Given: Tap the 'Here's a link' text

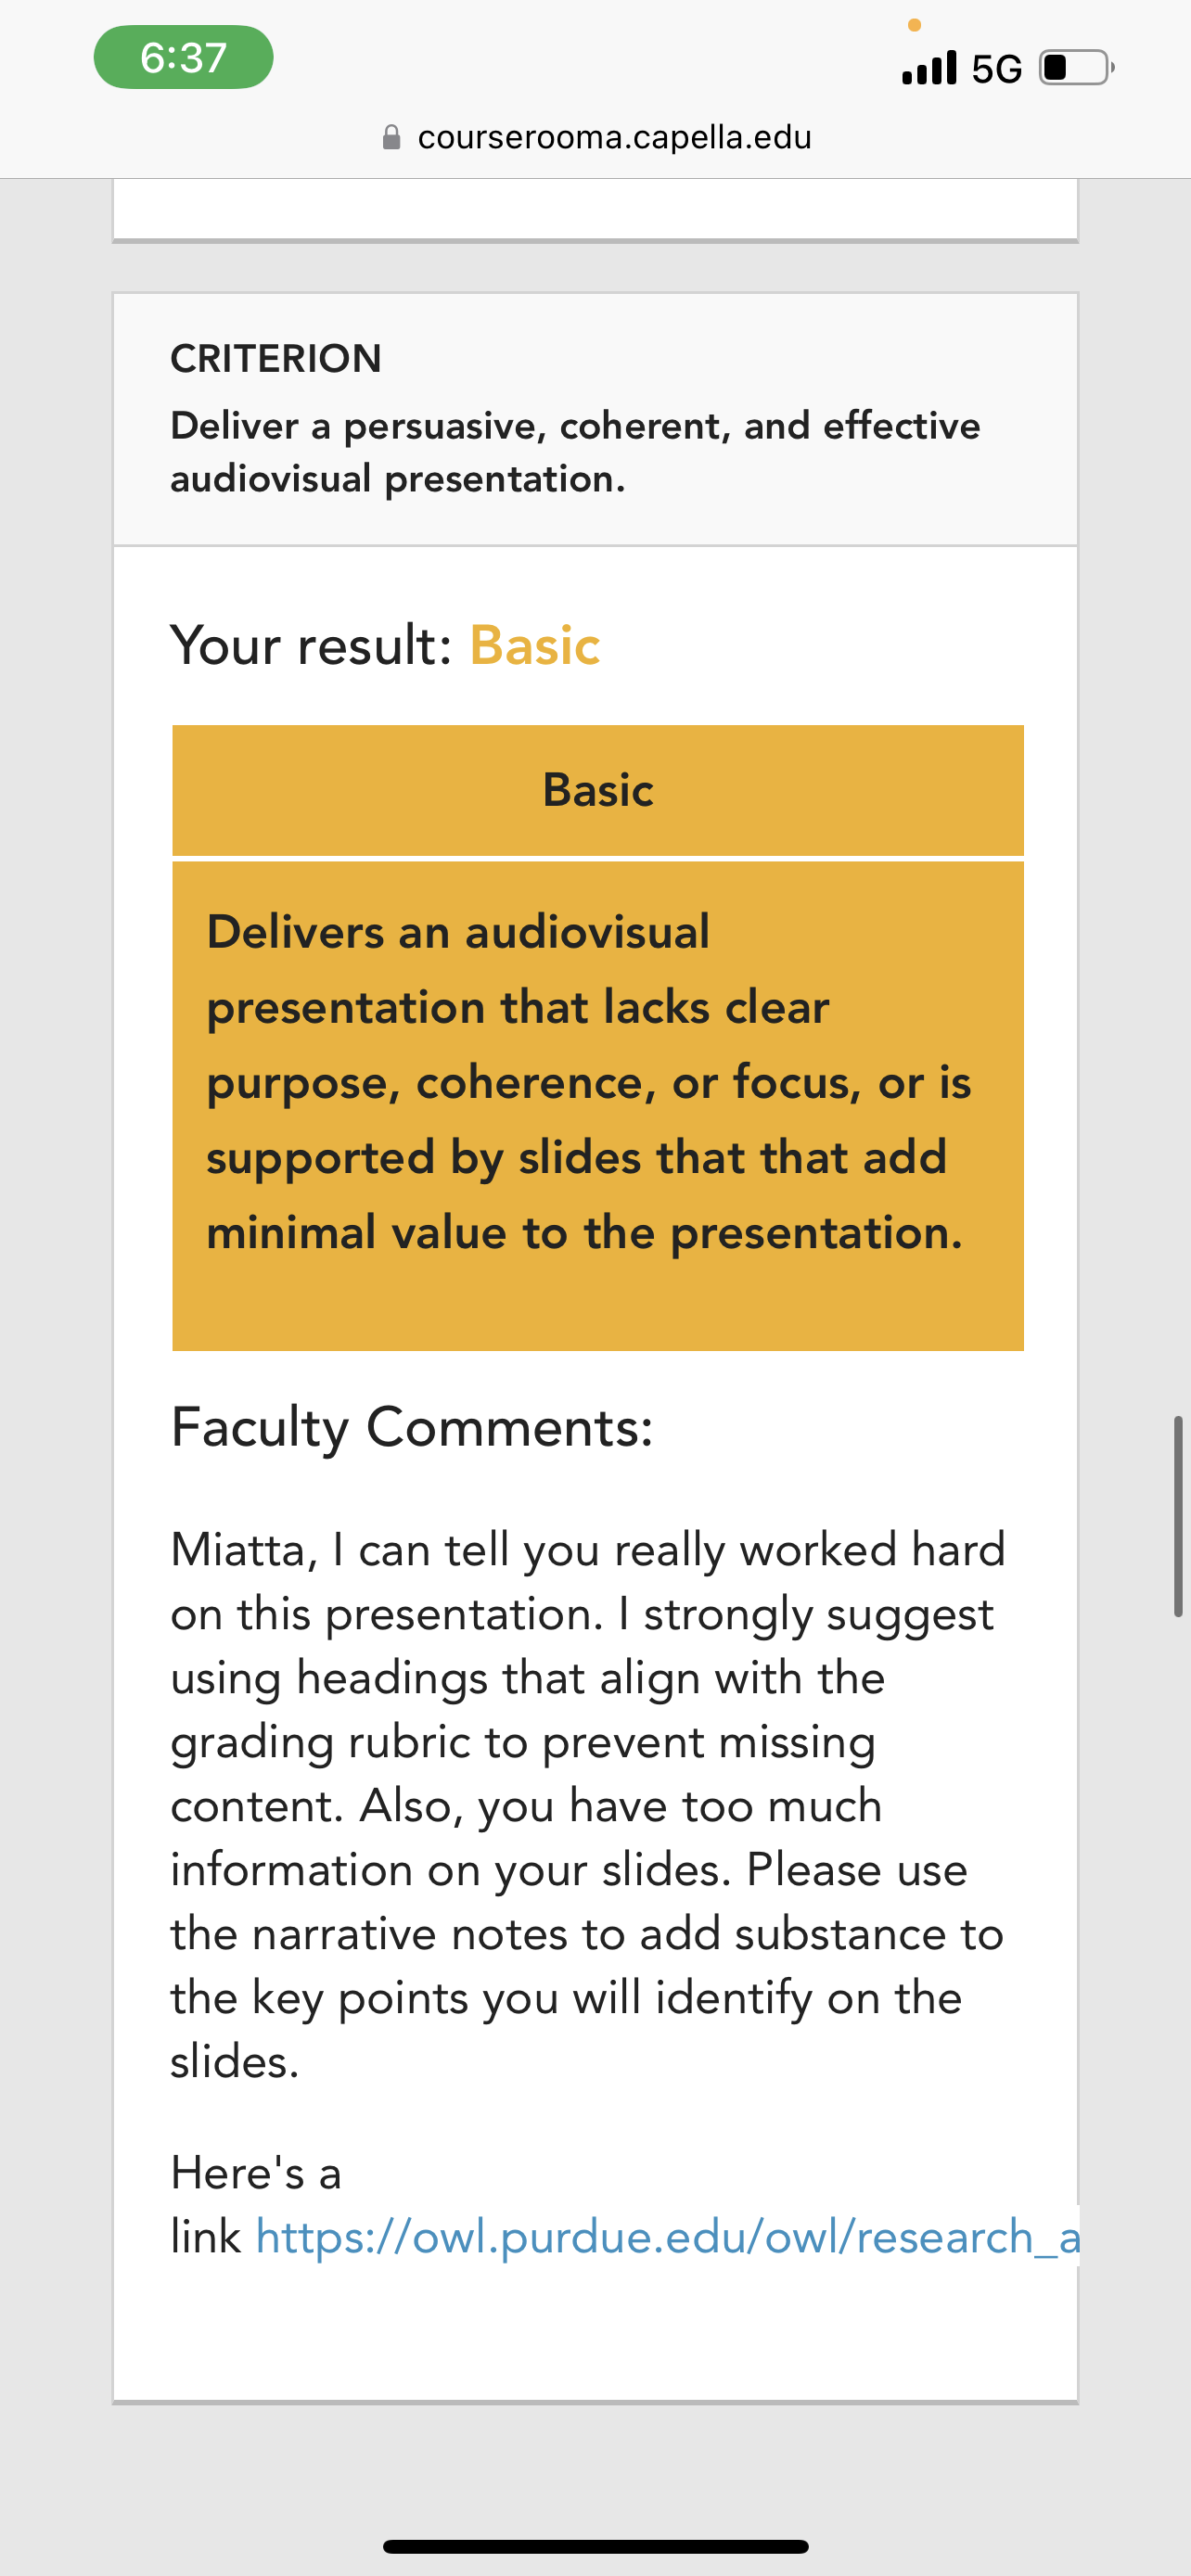Looking at the screenshot, I should tap(256, 2204).
